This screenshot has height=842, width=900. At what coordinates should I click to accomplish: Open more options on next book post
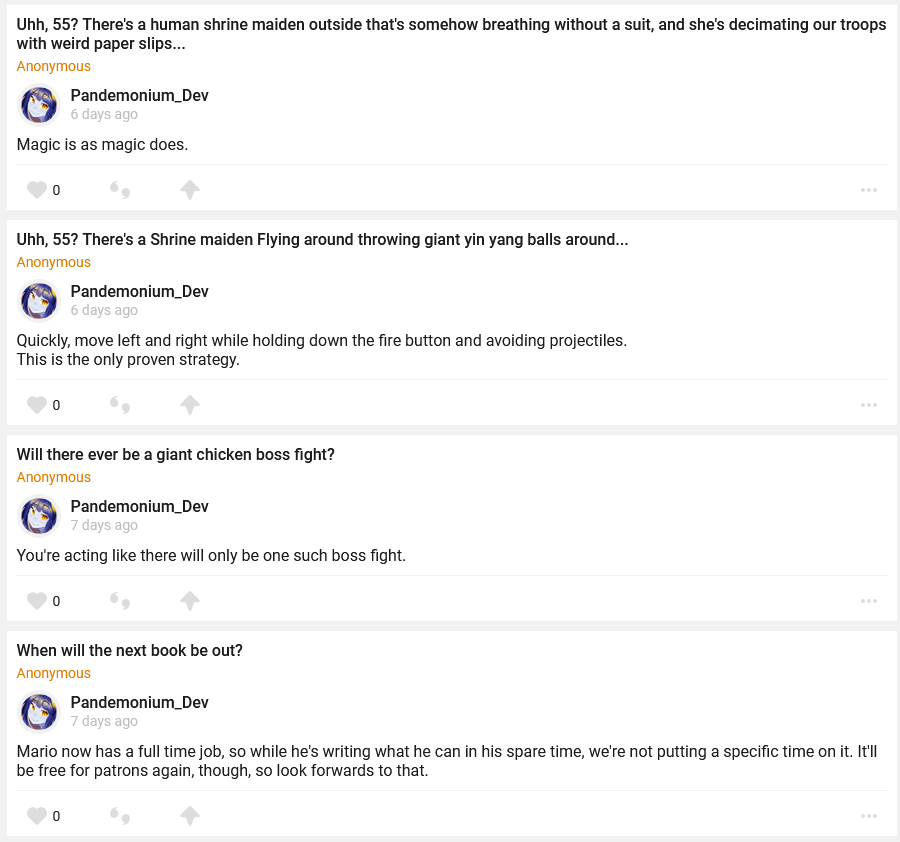[x=868, y=816]
